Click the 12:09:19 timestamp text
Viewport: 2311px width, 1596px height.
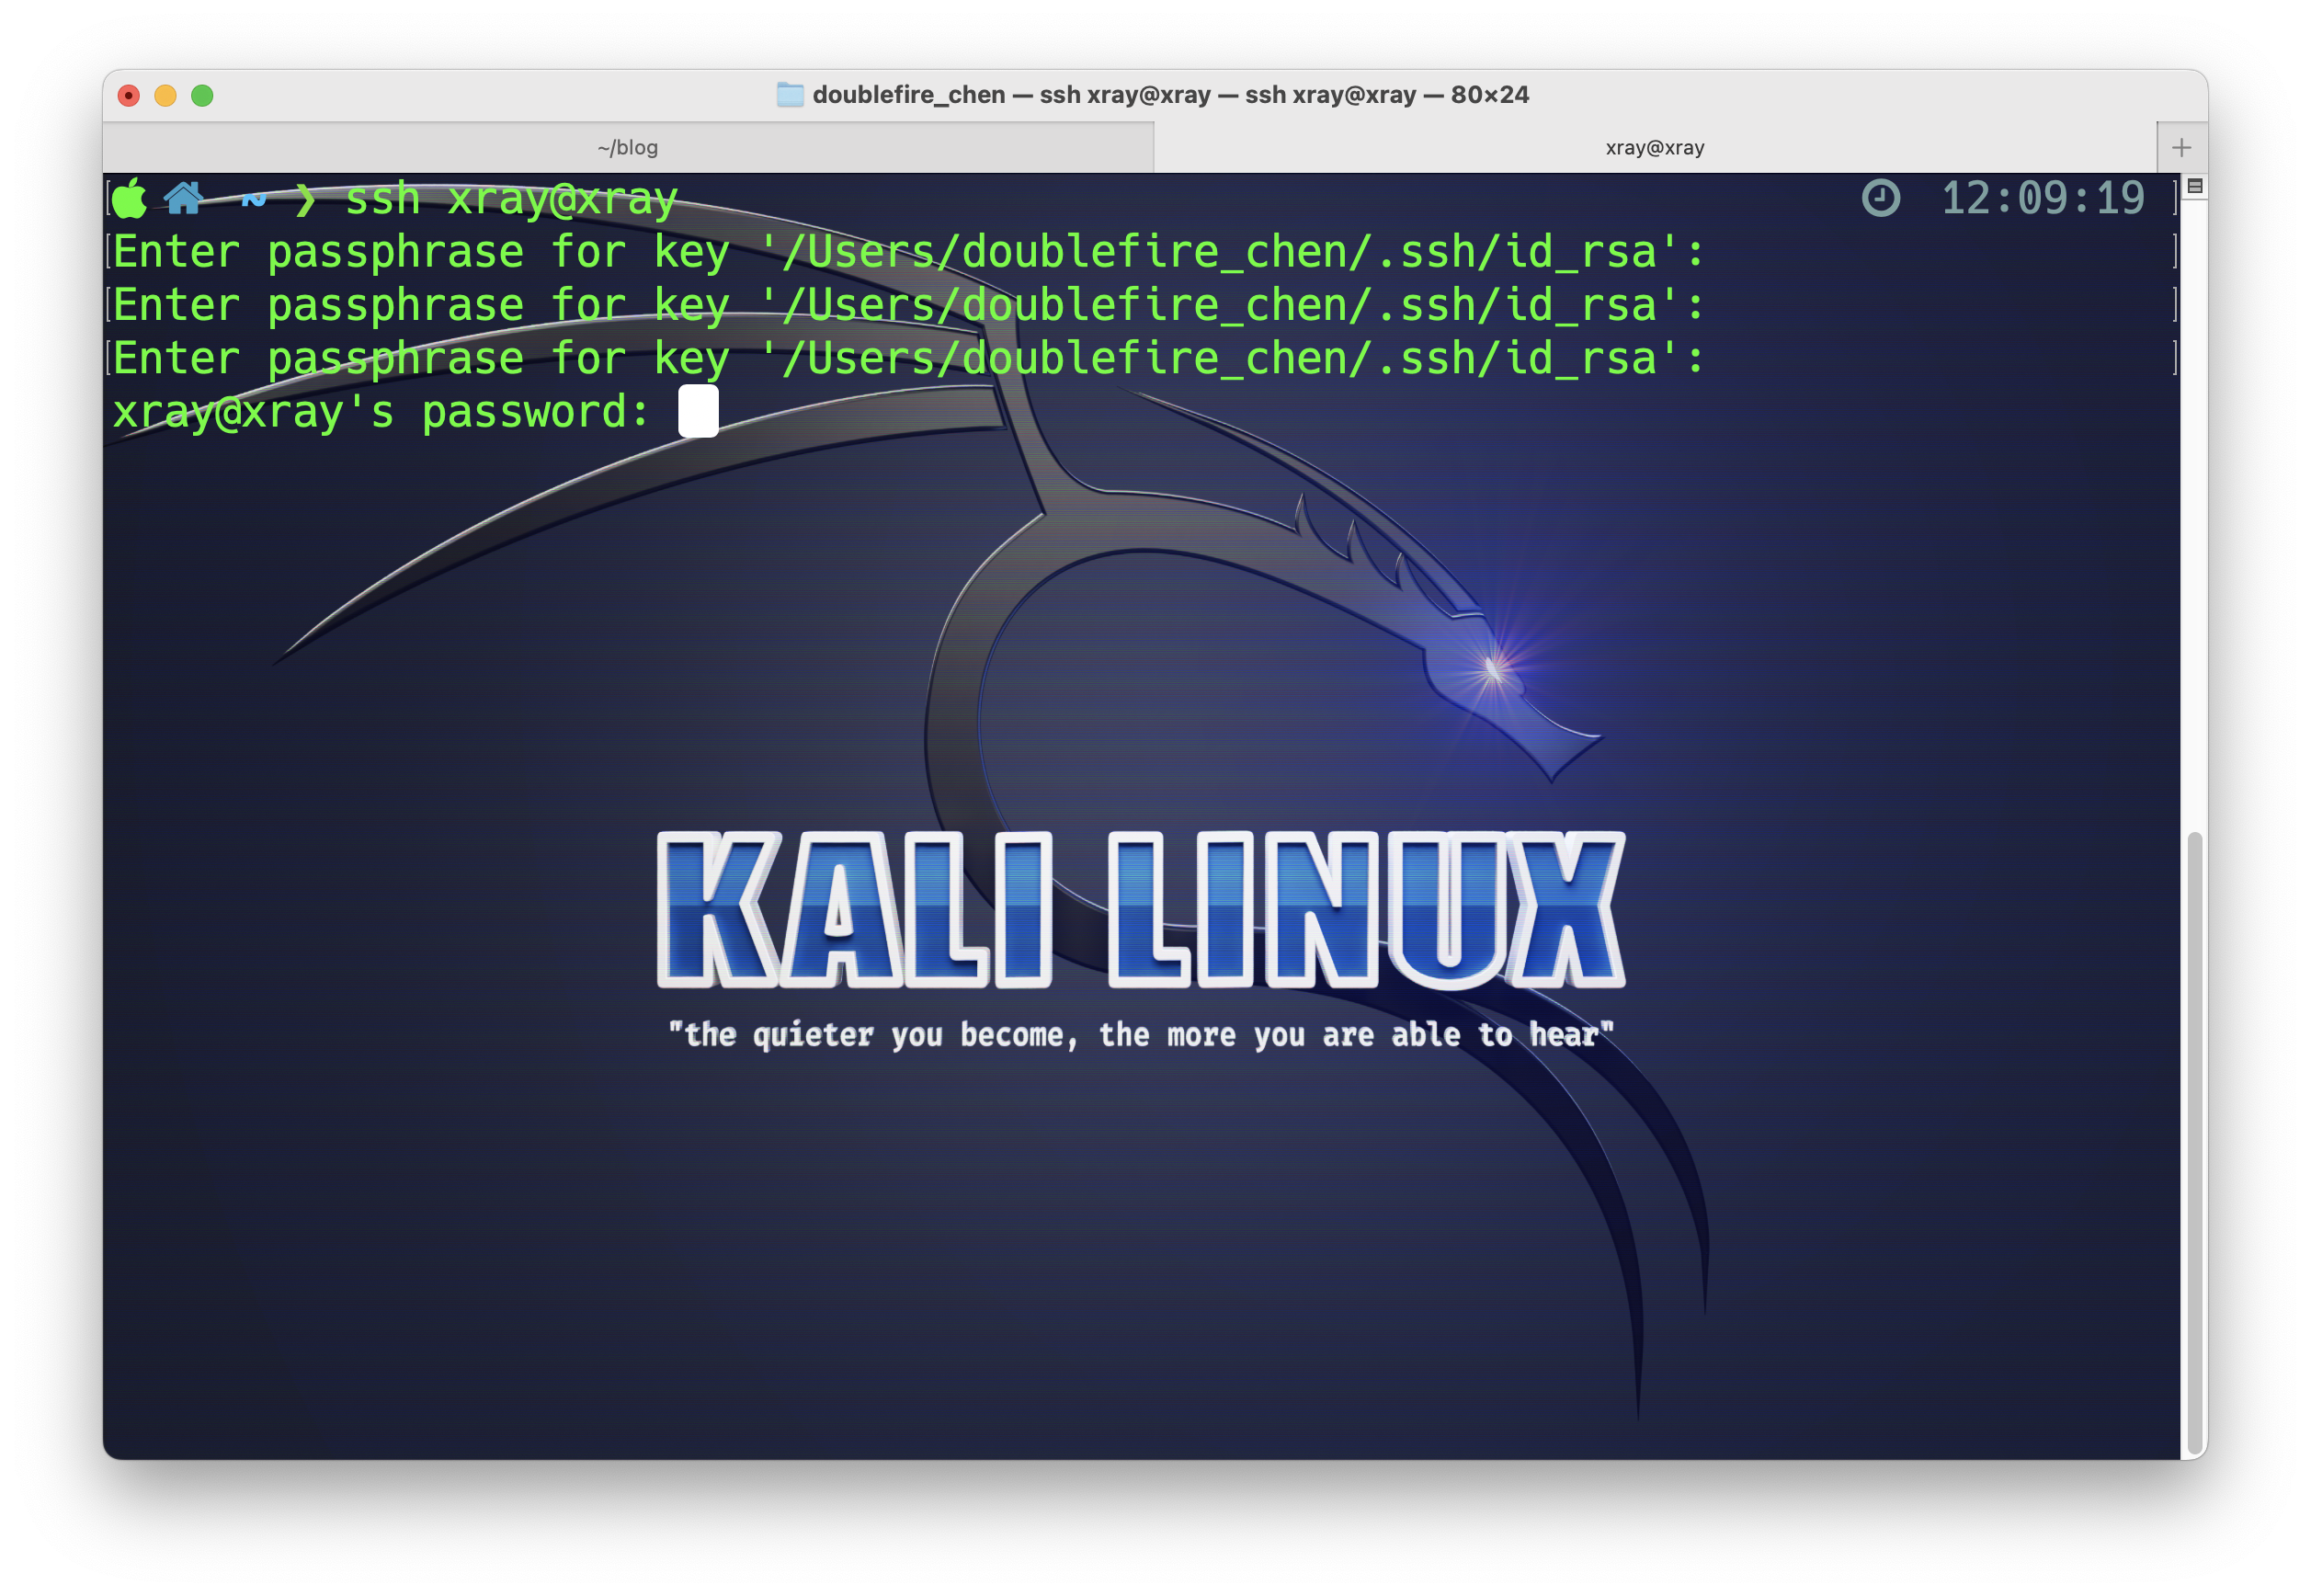point(2042,198)
